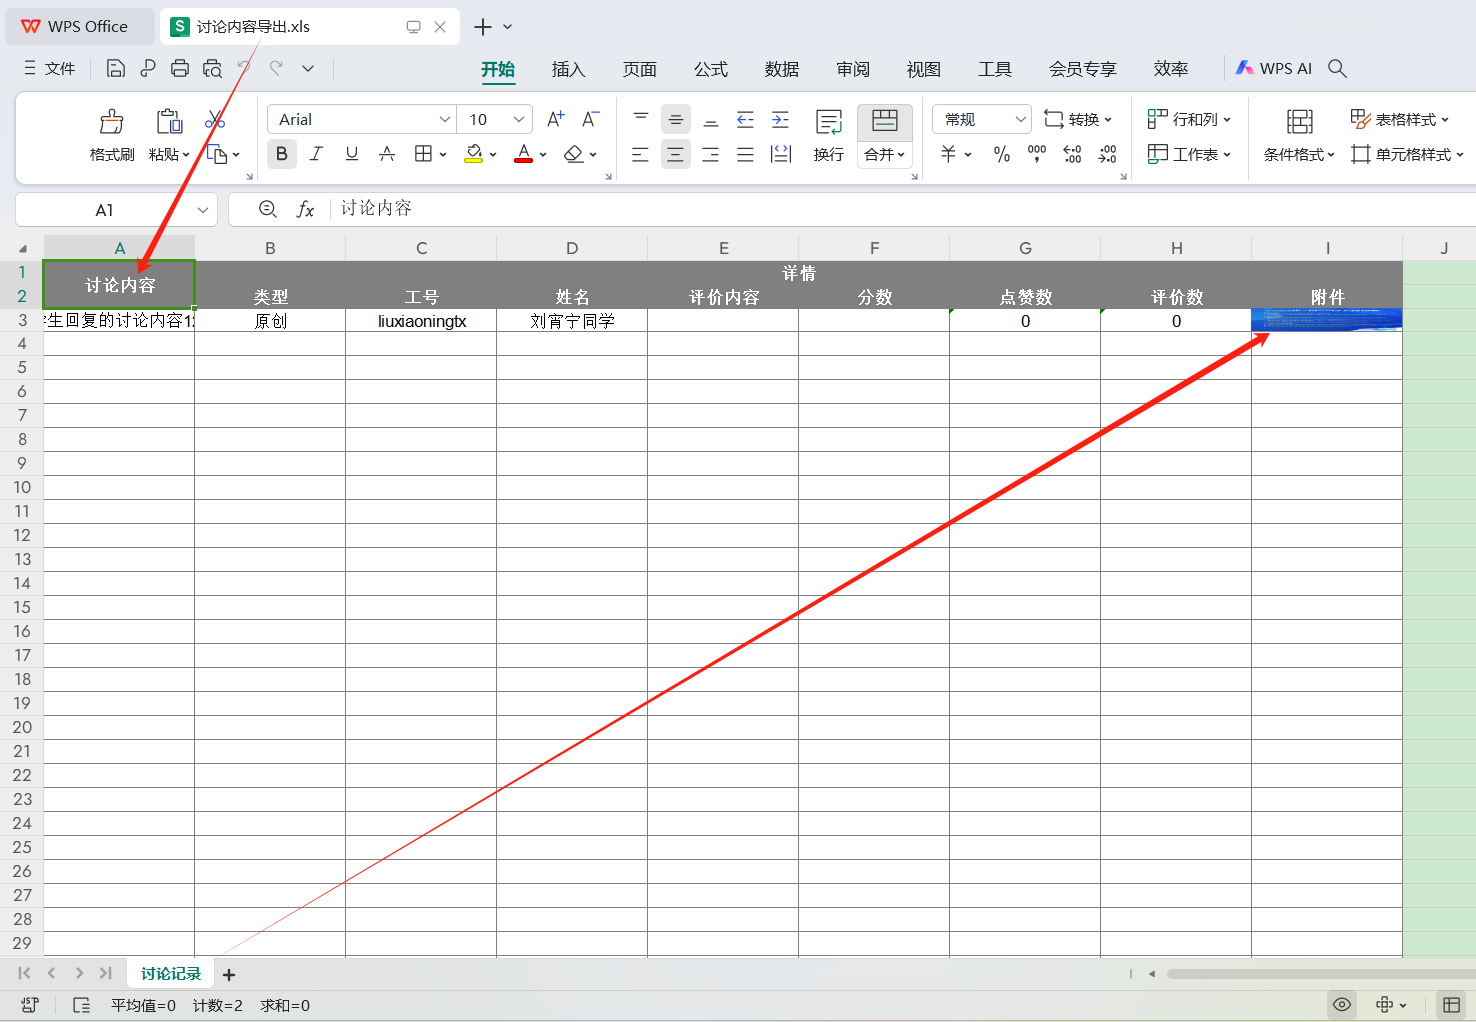Open the search magnifier icon
Image resolution: width=1476 pixels, height=1022 pixels.
click(x=1337, y=68)
